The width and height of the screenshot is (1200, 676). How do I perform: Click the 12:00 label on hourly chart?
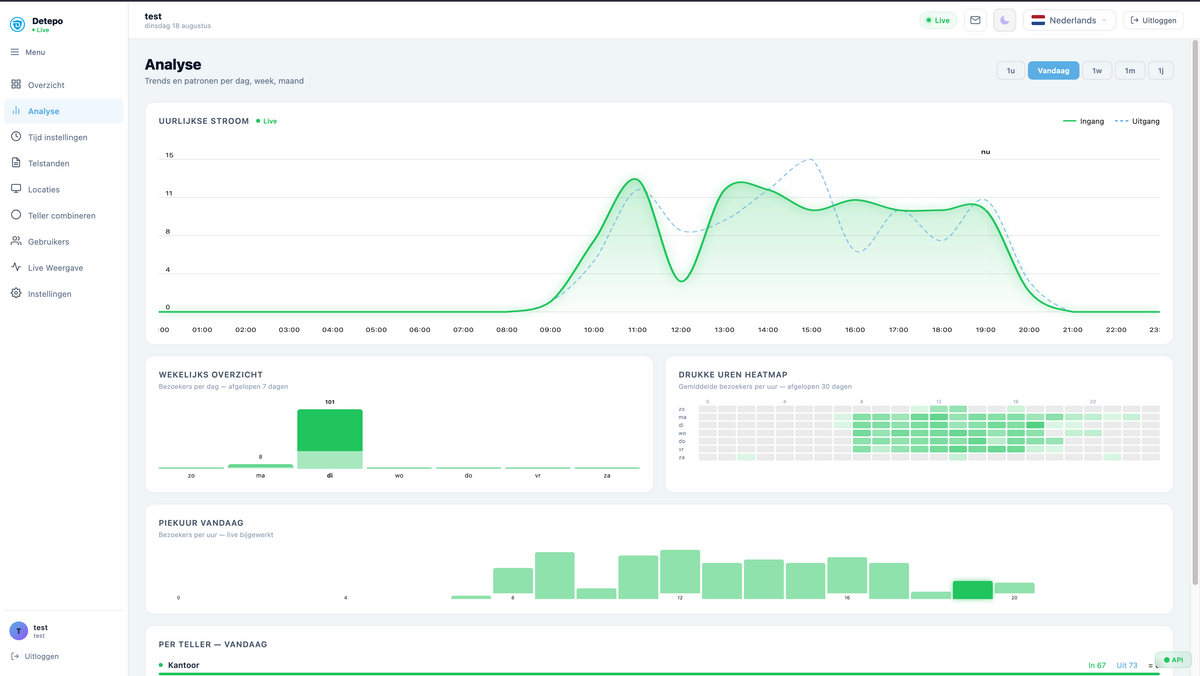681,329
